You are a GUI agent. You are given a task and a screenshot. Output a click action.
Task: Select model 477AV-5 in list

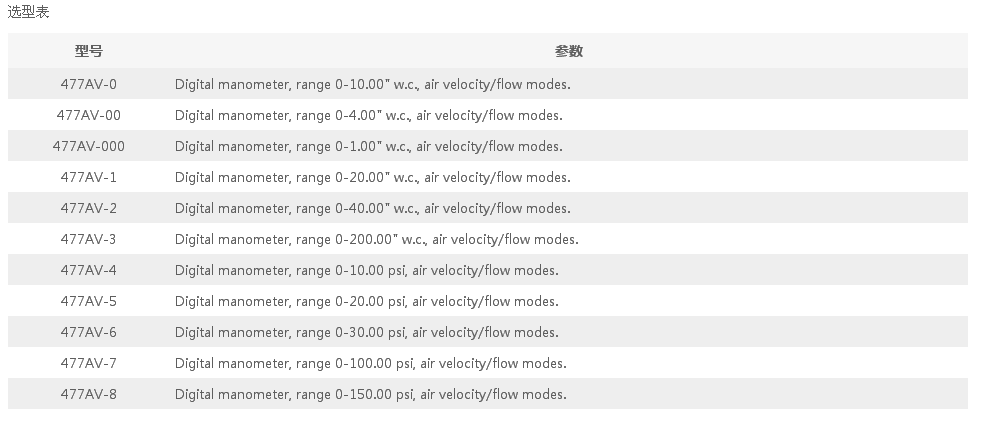pos(88,301)
